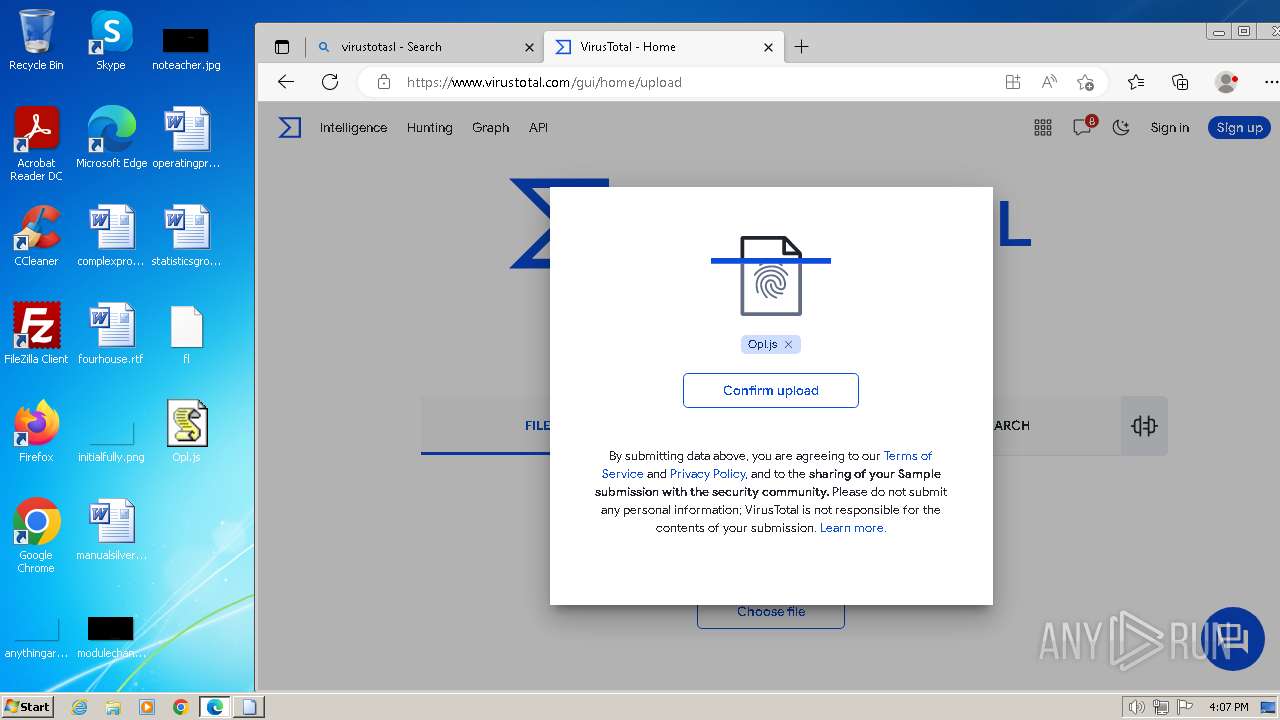Select Recycle Bin desktop icon

point(36,41)
